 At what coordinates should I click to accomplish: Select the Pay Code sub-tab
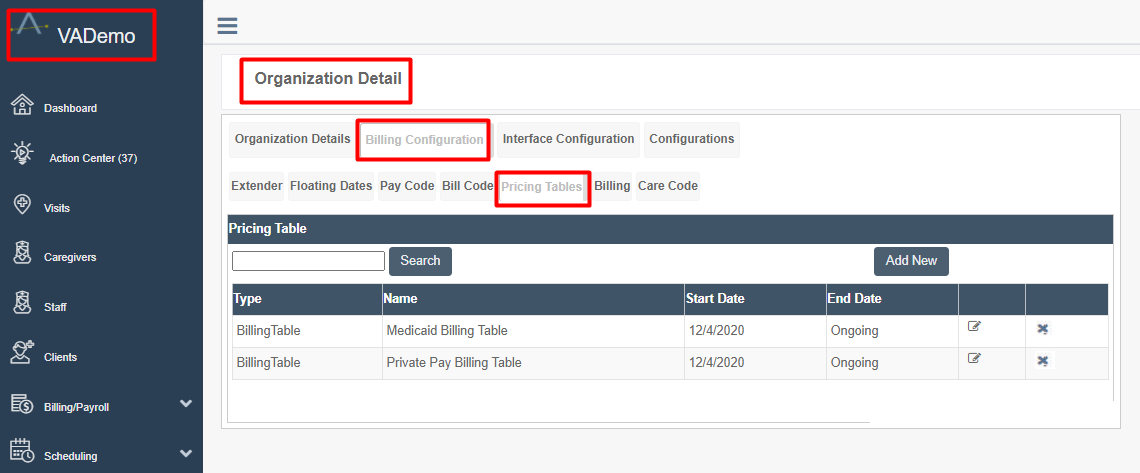tap(407, 186)
